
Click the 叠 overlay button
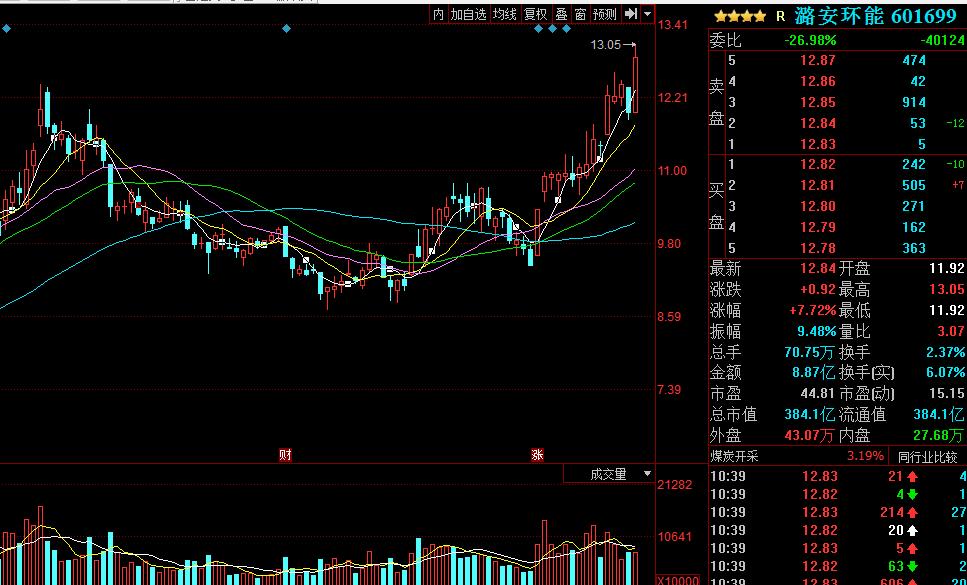click(x=561, y=14)
